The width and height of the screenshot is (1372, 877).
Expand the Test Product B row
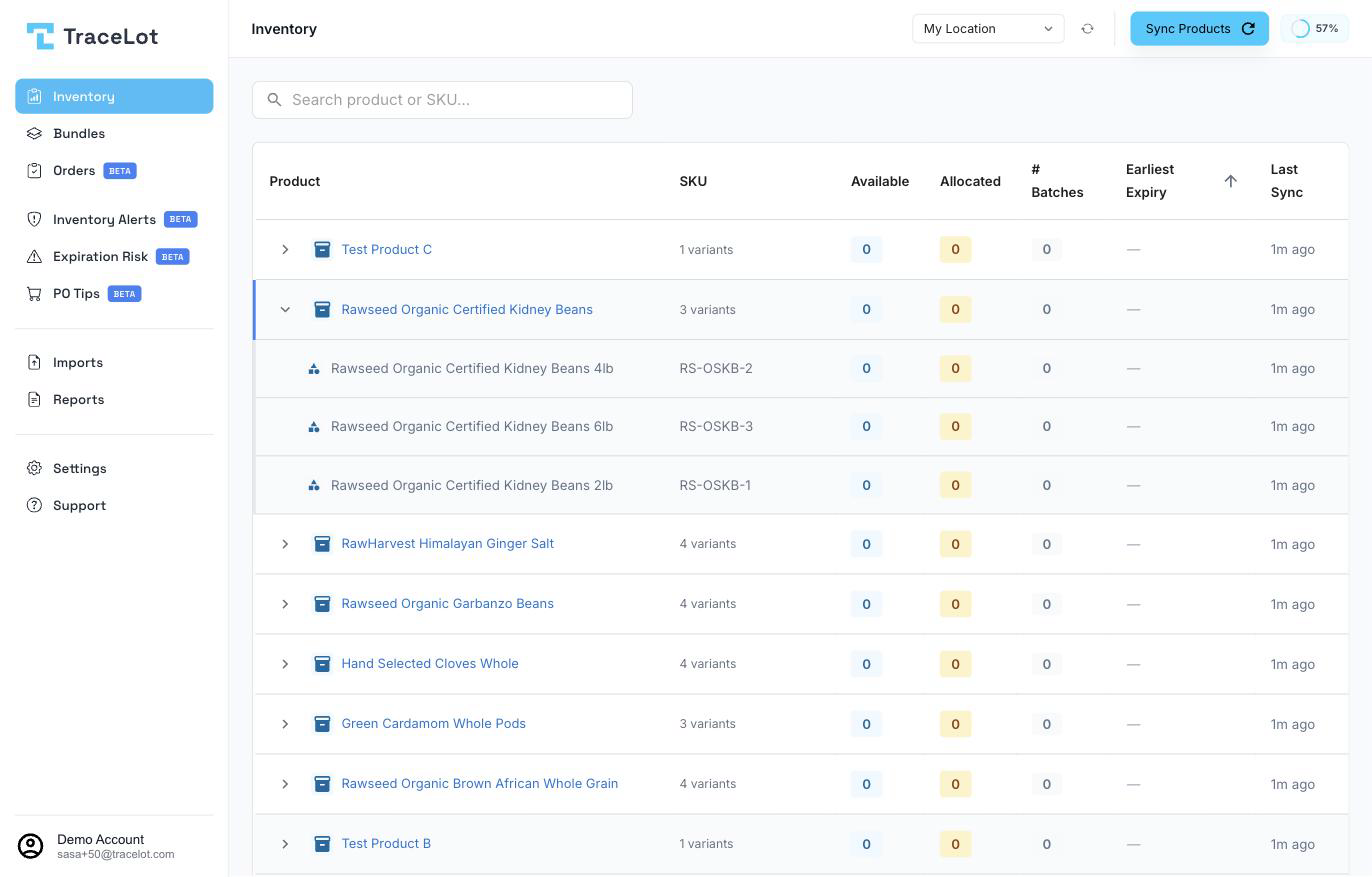tap(285, 844)
